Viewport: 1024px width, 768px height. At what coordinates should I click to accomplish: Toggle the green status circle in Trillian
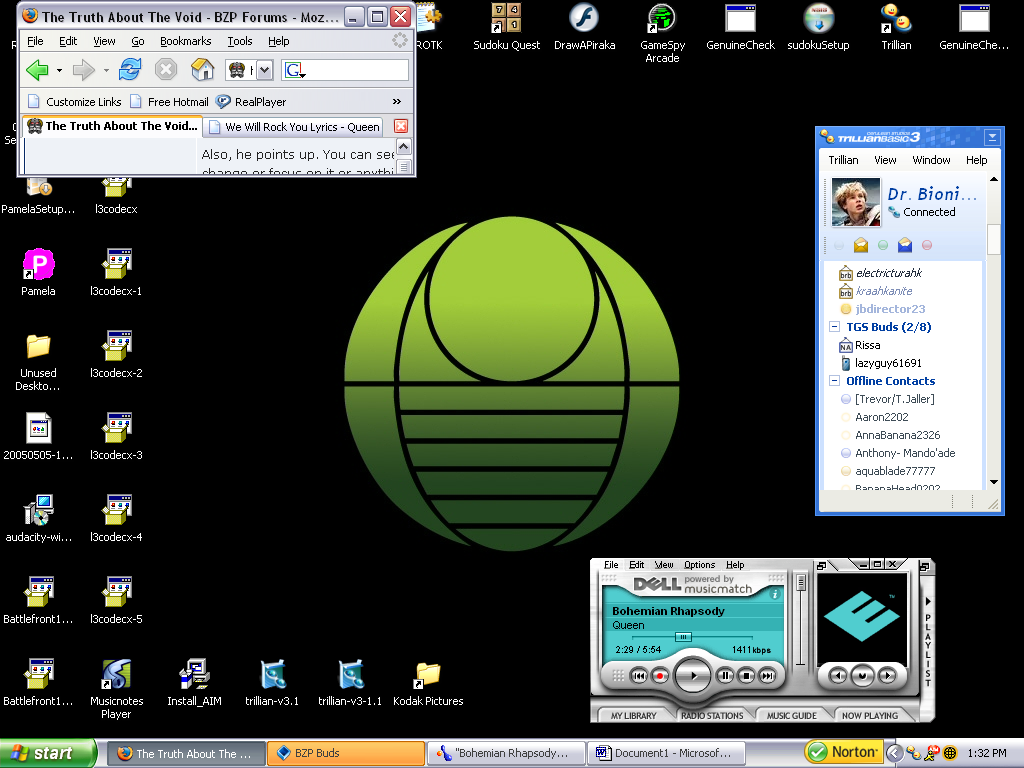(x=883, y=244)
